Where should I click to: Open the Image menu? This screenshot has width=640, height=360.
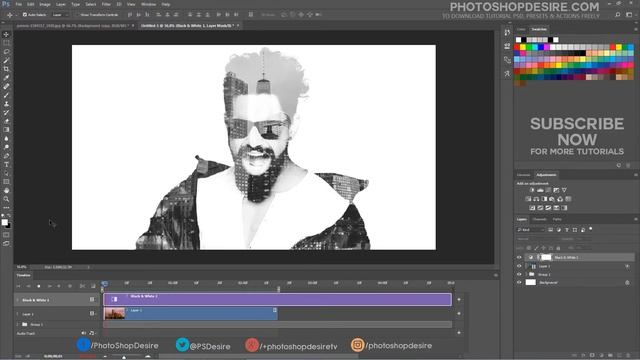(x=45, y=4)
